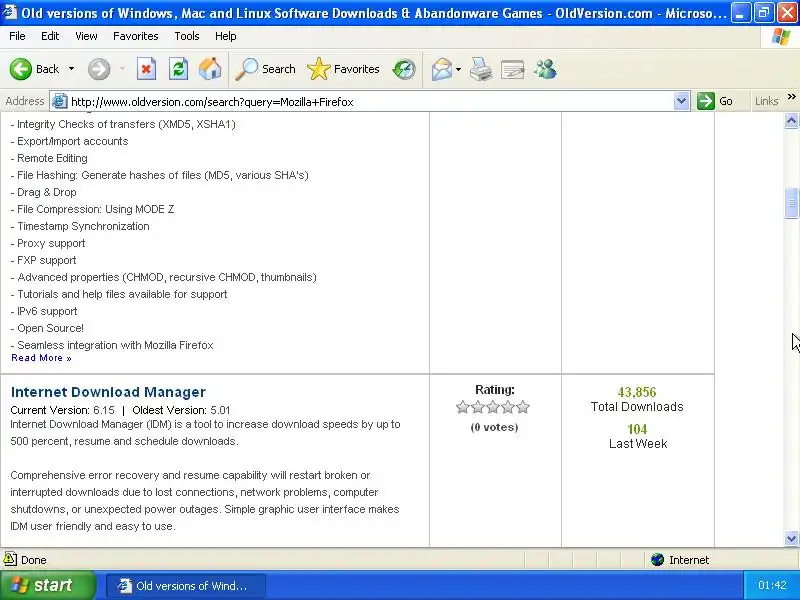Expand the Mail button dropdown arrow
The width and height of the screenshot is (800, 600).
point(458,69)
